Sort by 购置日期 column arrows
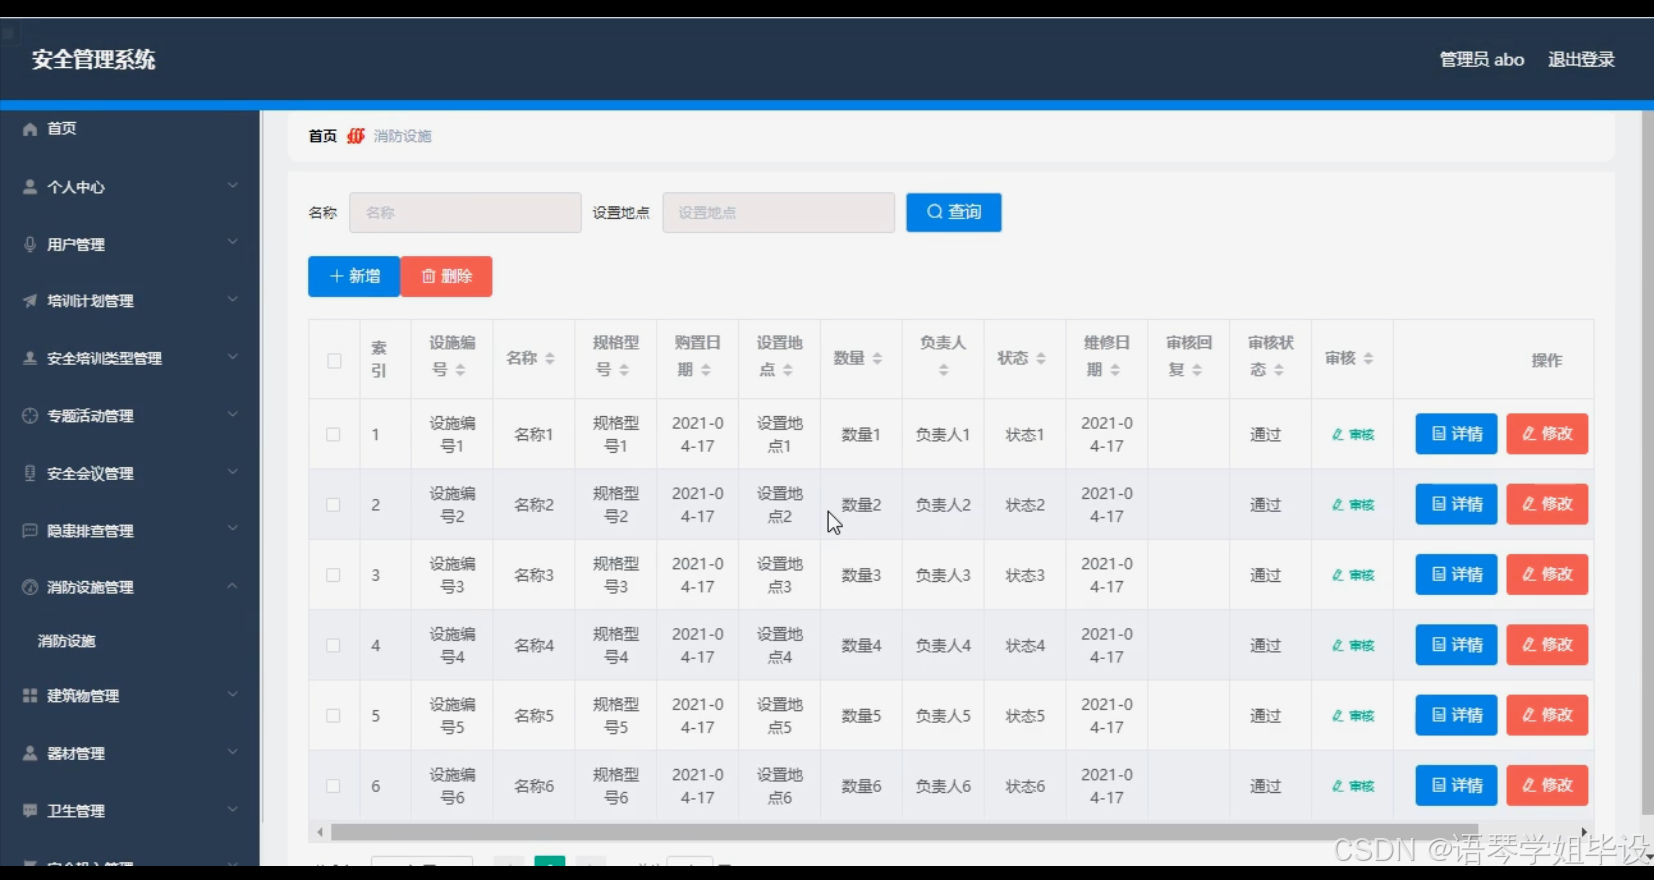This screenshot has height=880, width=1654. tap(706, 370)
